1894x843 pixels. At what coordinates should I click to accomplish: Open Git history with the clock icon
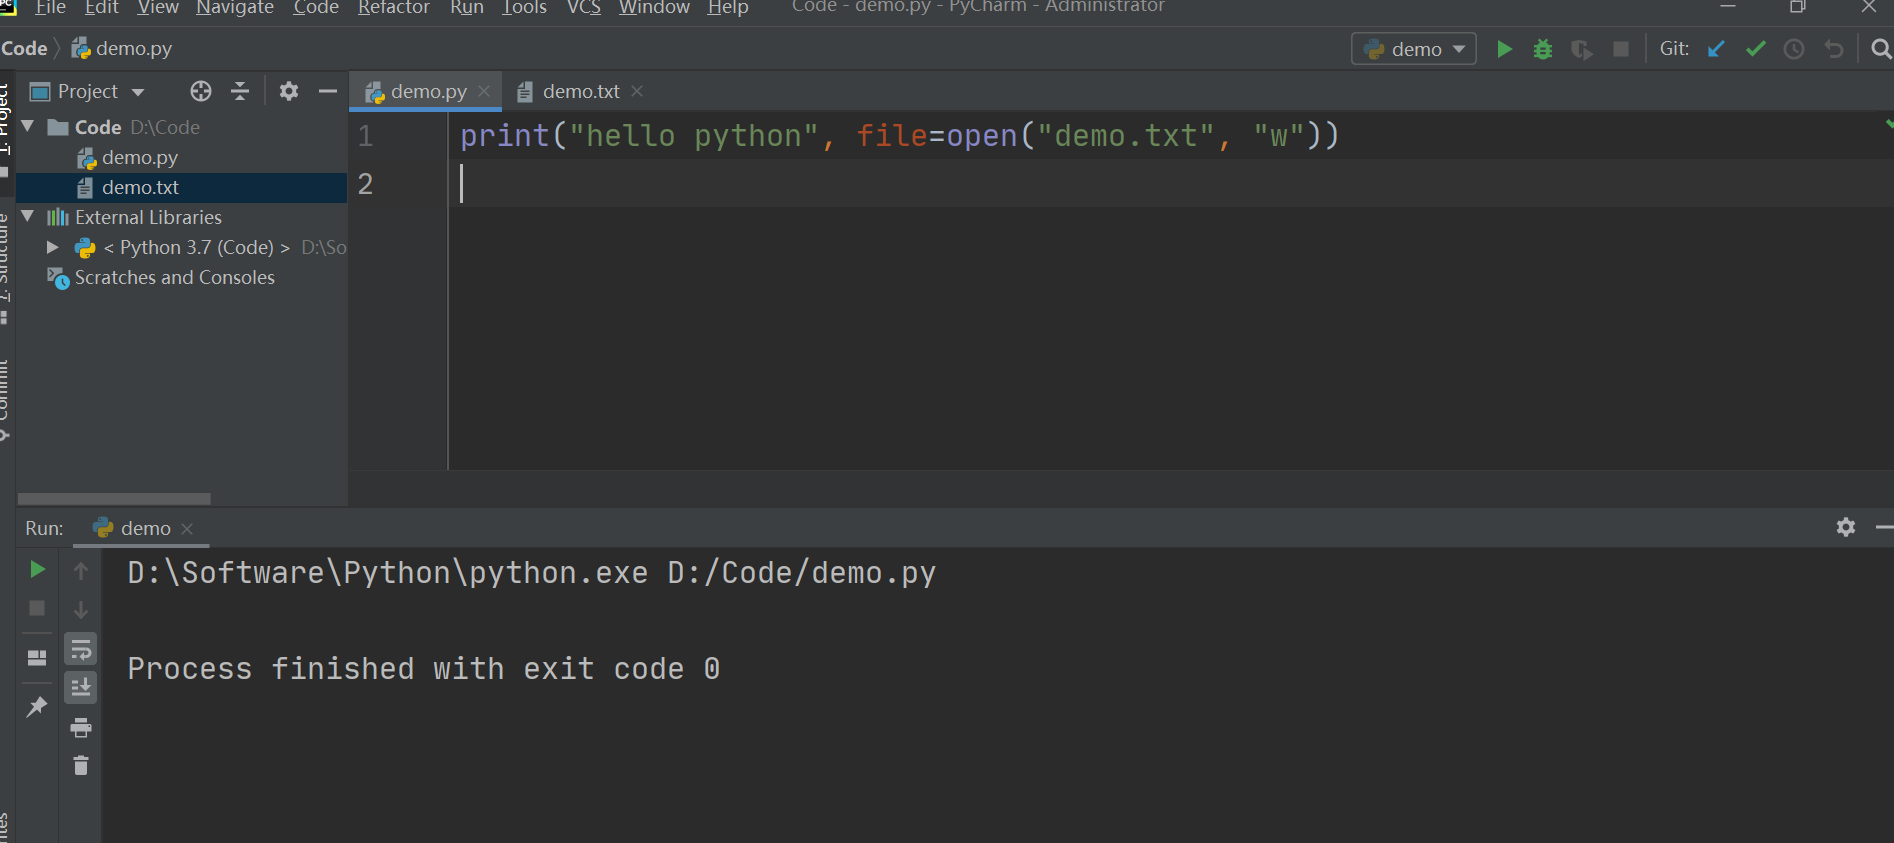pos(1794,49)
